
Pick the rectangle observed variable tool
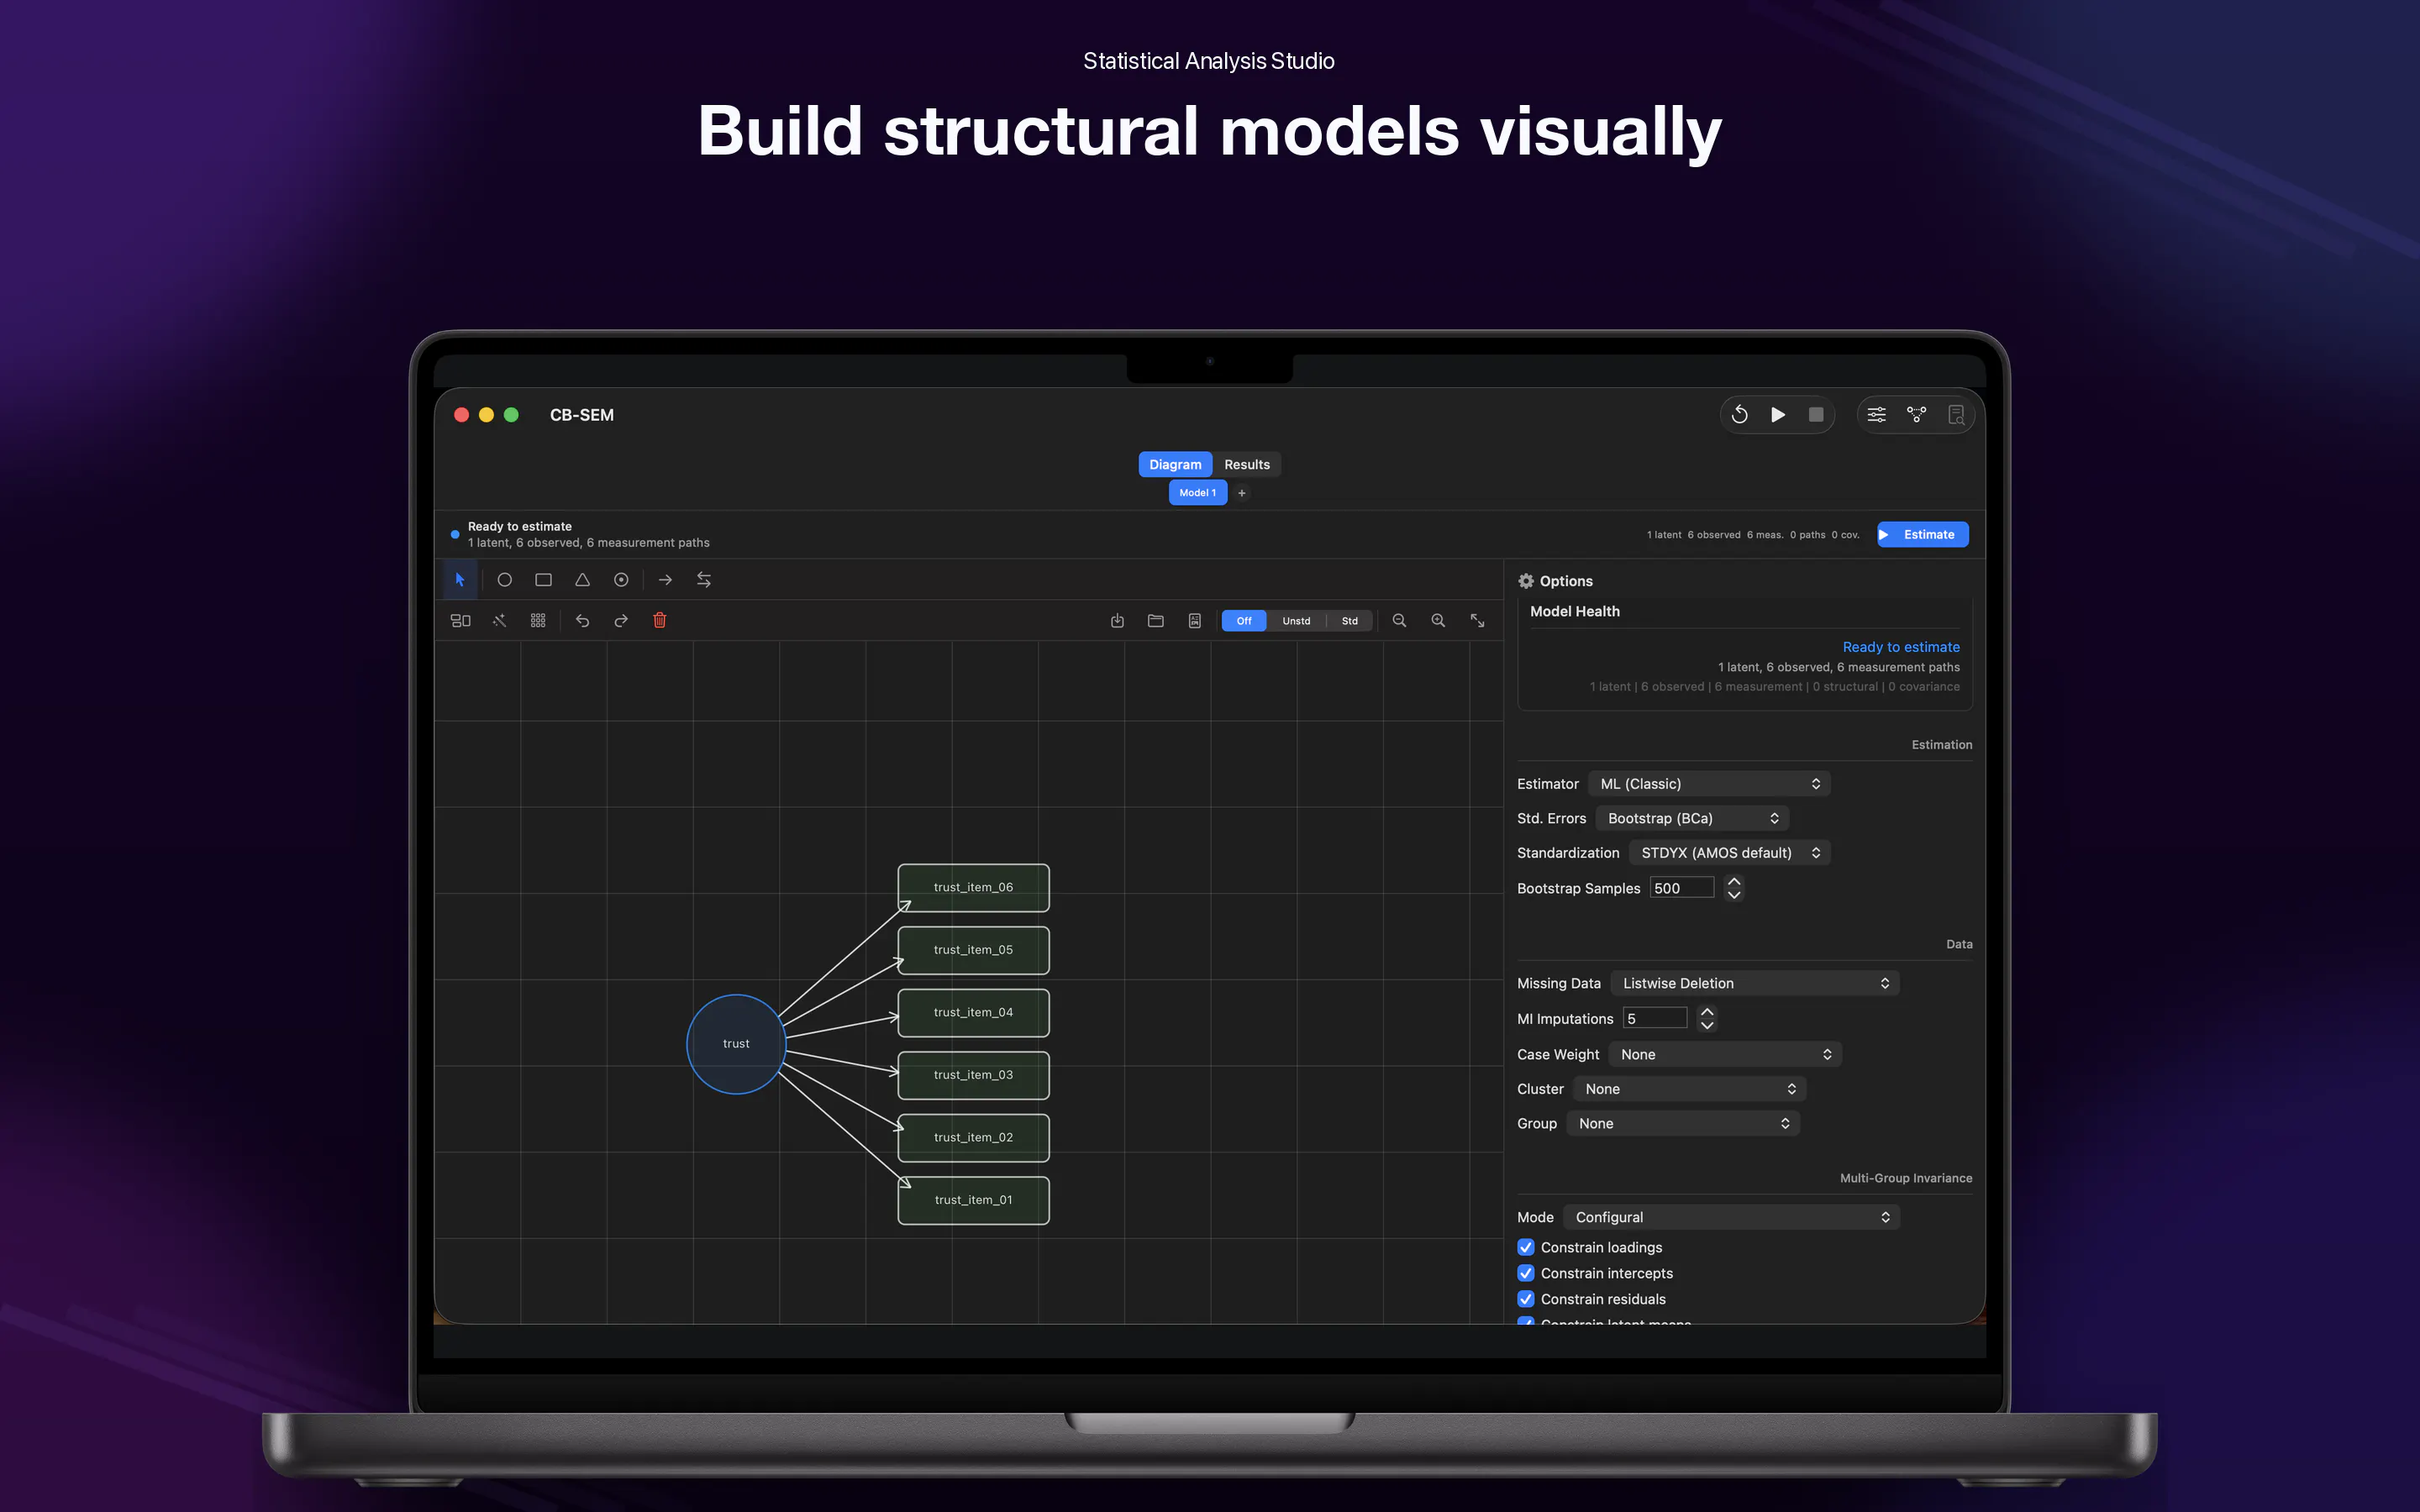[543, 580]
